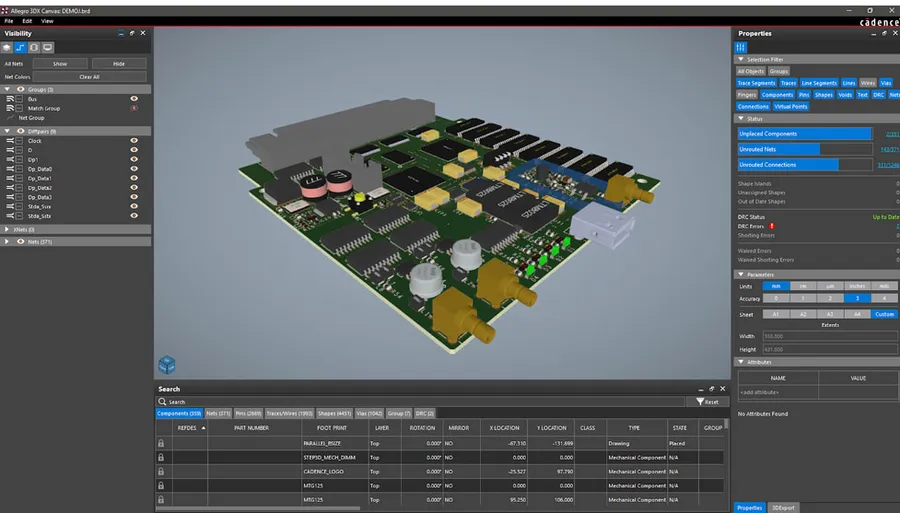The width and height of the screenshot is (900, 513).
Task: Select sheet size A3
Action: [829, 314]
